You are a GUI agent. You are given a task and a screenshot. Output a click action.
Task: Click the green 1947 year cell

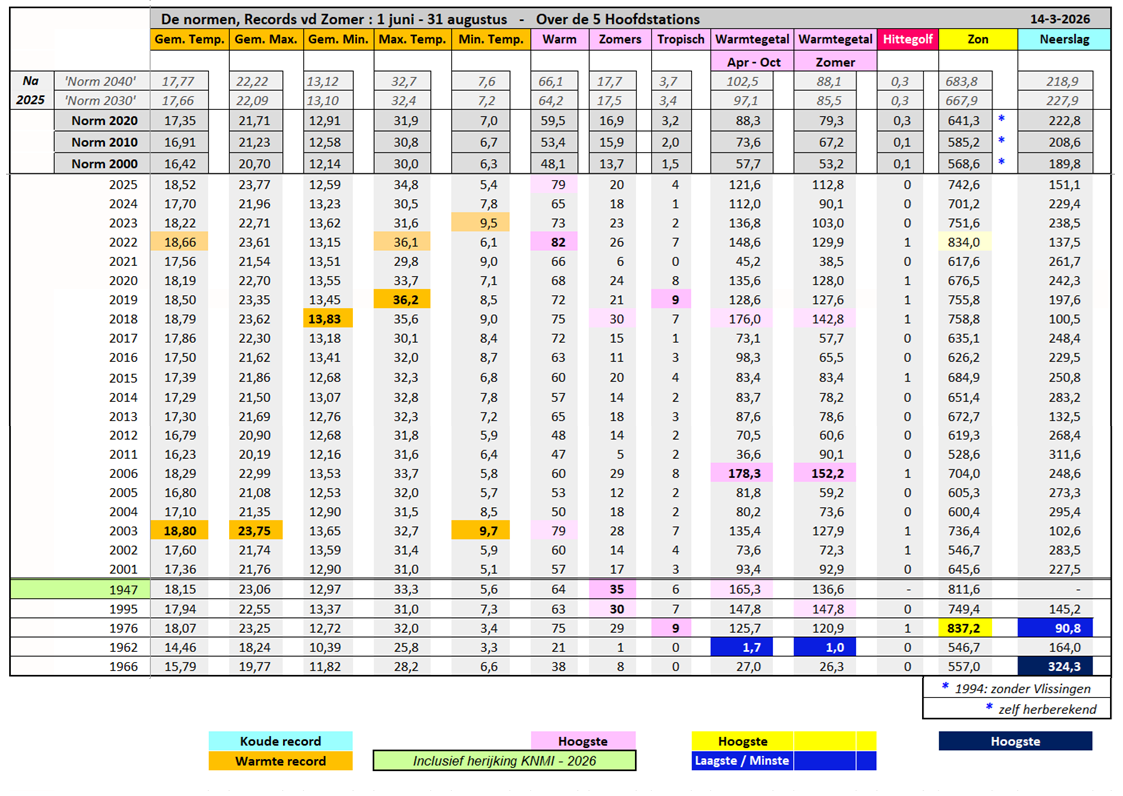[80, 590]
